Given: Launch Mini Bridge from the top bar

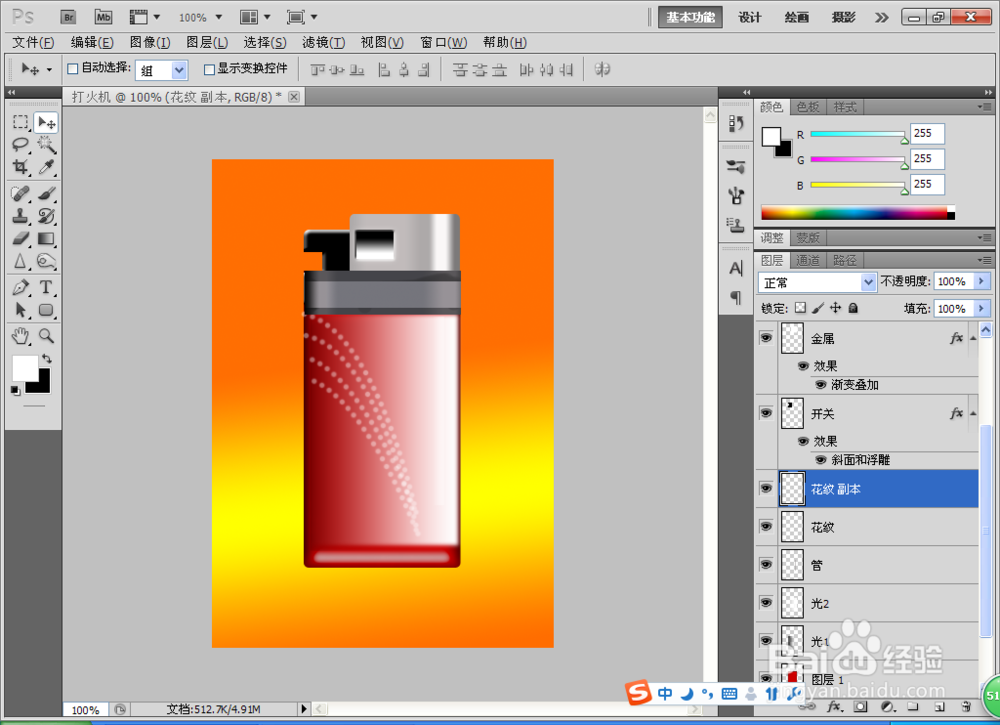Looking at the screenshot, I should click(x=103, y=17).
